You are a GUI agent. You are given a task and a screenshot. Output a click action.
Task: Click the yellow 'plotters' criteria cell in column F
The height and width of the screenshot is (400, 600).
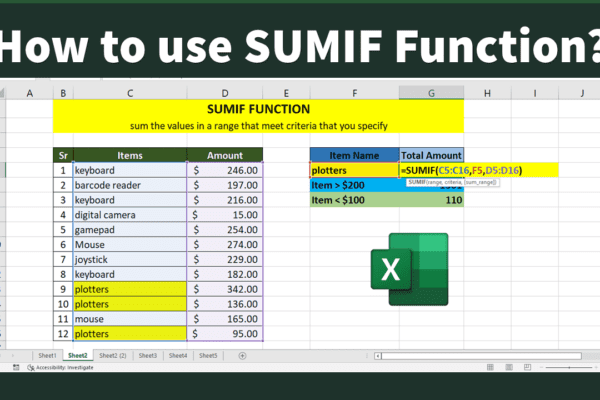pos(354,170)
